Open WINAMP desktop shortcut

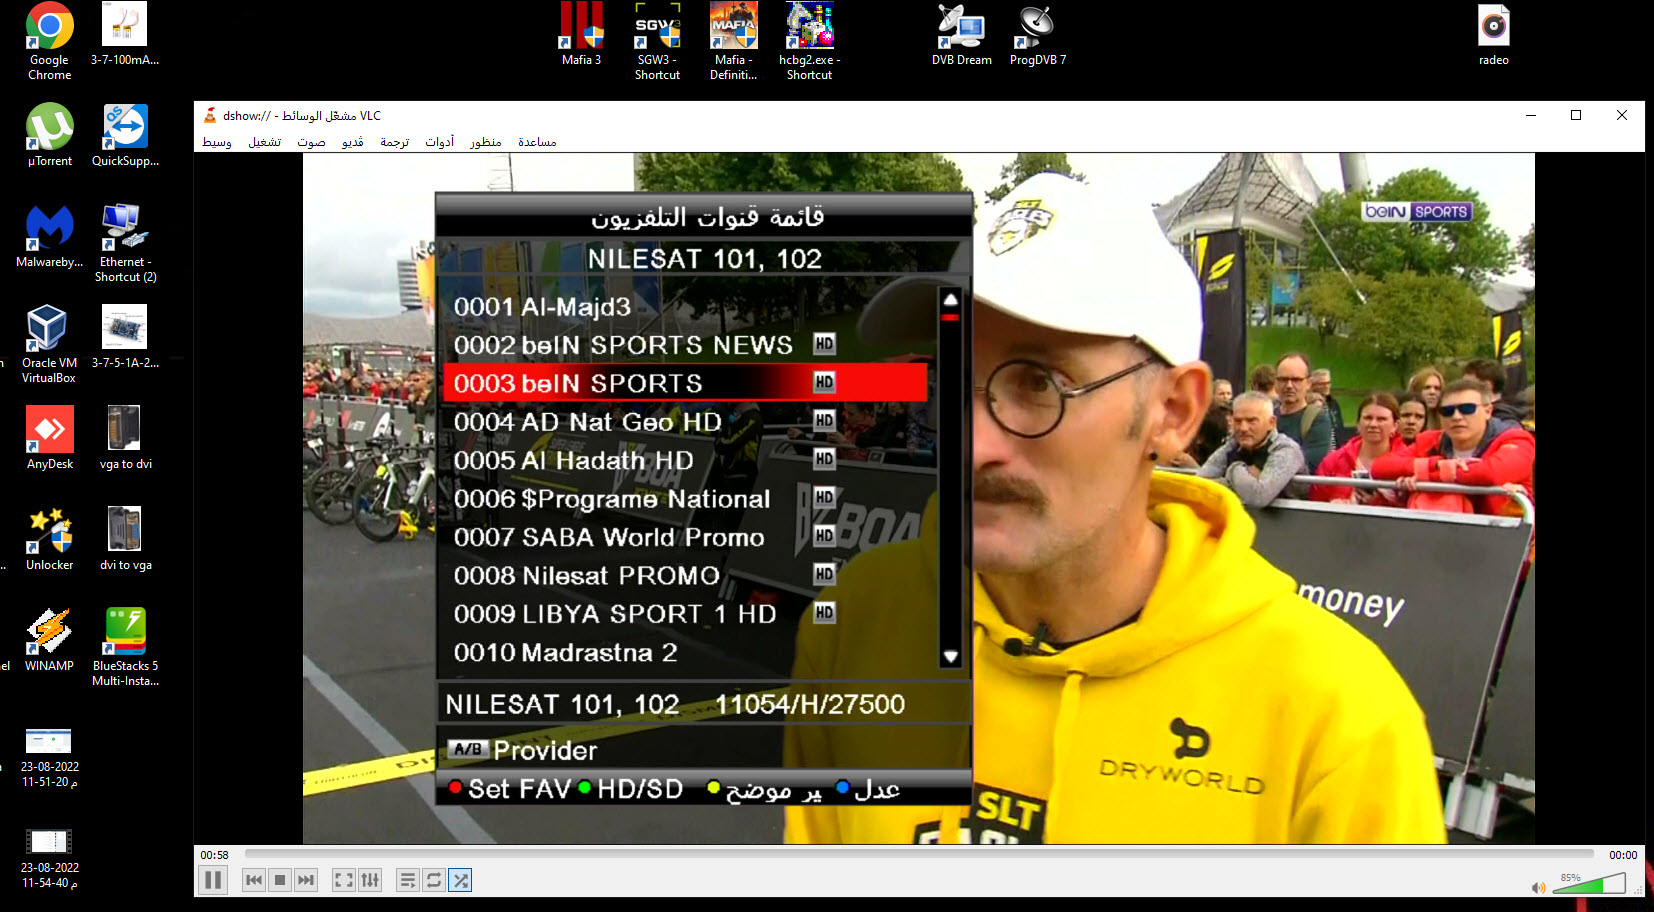(49, 640)
